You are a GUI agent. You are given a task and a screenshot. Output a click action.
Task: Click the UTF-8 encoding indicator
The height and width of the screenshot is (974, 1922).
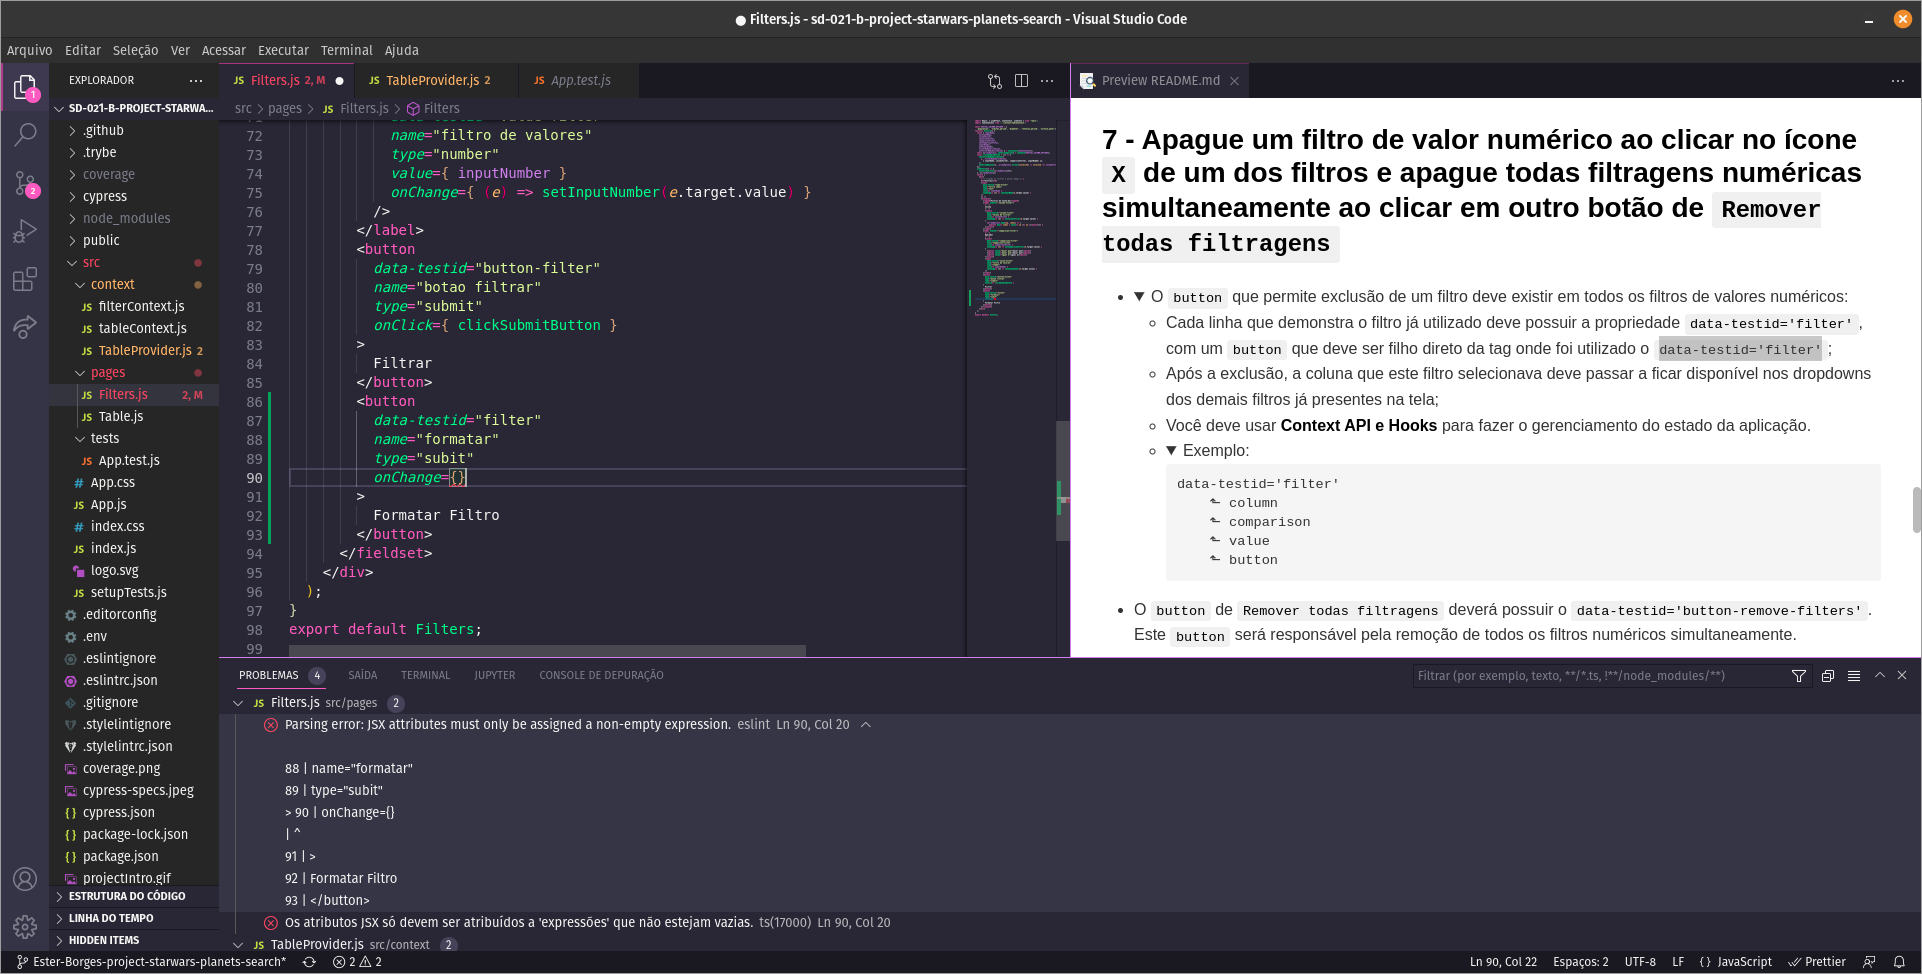pyautogui.click(x=1640, y=962)
